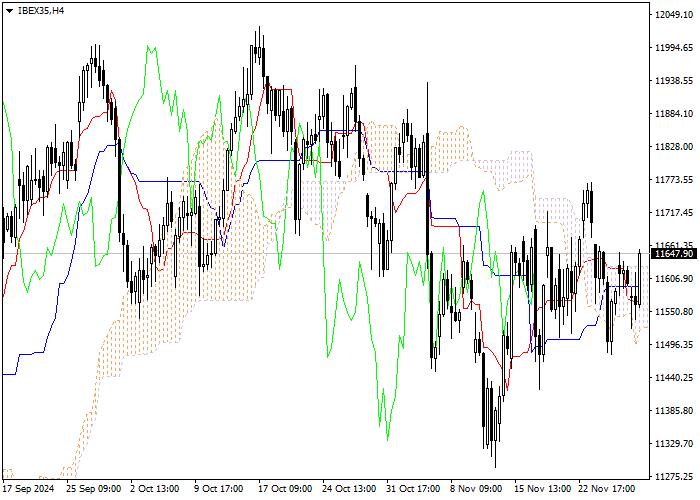This screenshot has width=700, height=500.
Task: Click the 22 Nov 17:00 time label
Action: pyautogui.click(x=607, y=489)
